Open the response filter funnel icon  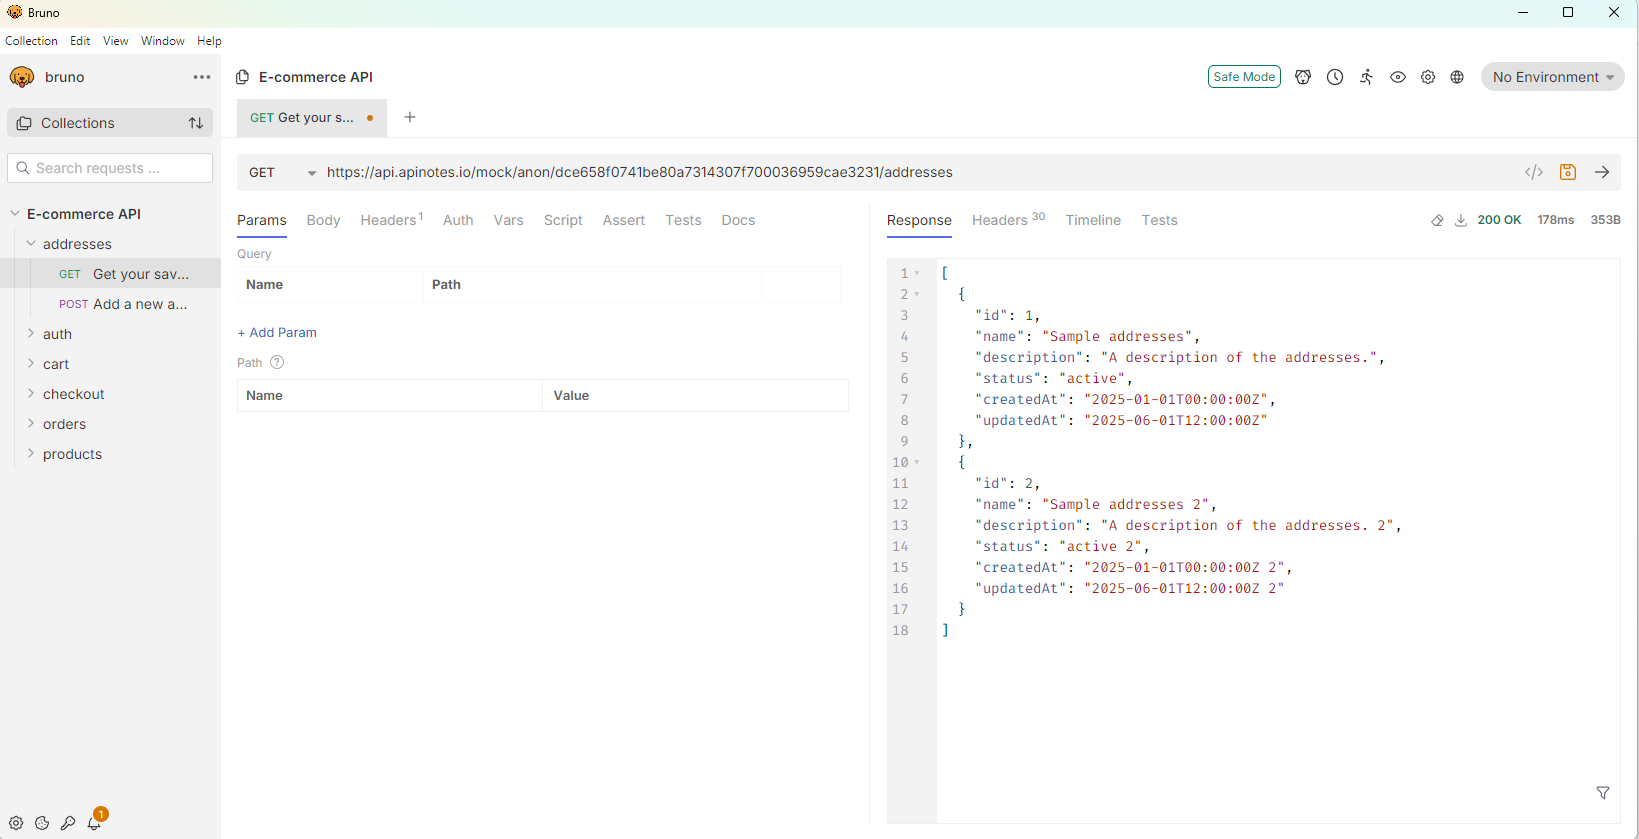pyautogui.click(x=1603, y=793)
